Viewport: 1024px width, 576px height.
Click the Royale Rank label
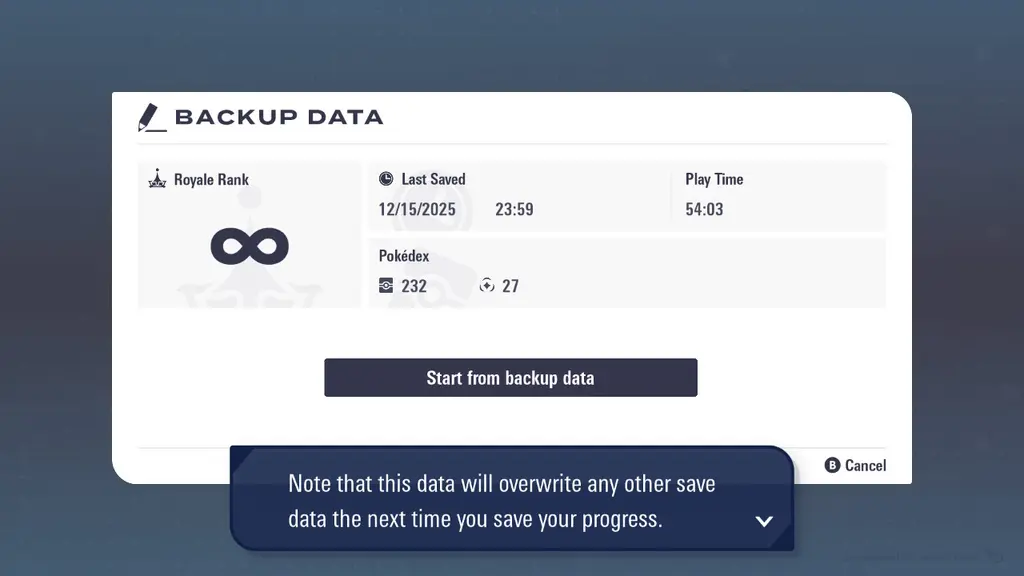[211, 180]
